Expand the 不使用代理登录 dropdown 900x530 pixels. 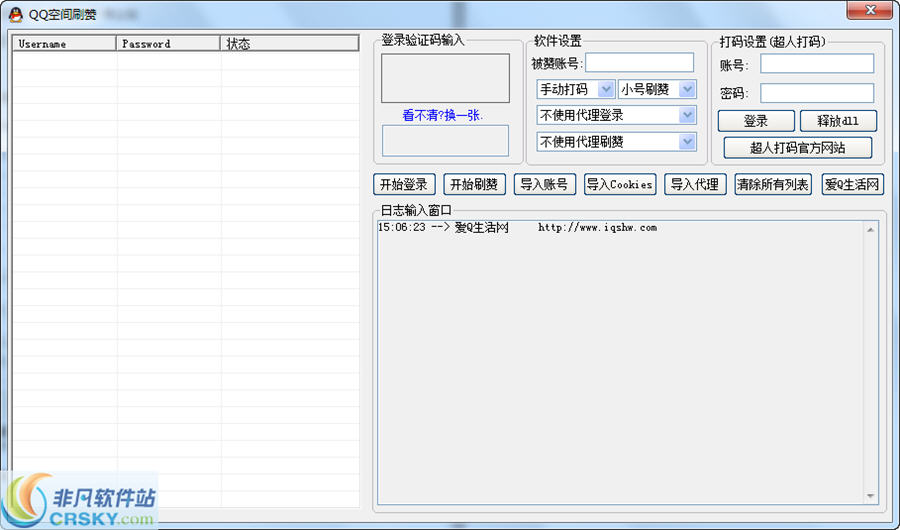coord(616,115)
